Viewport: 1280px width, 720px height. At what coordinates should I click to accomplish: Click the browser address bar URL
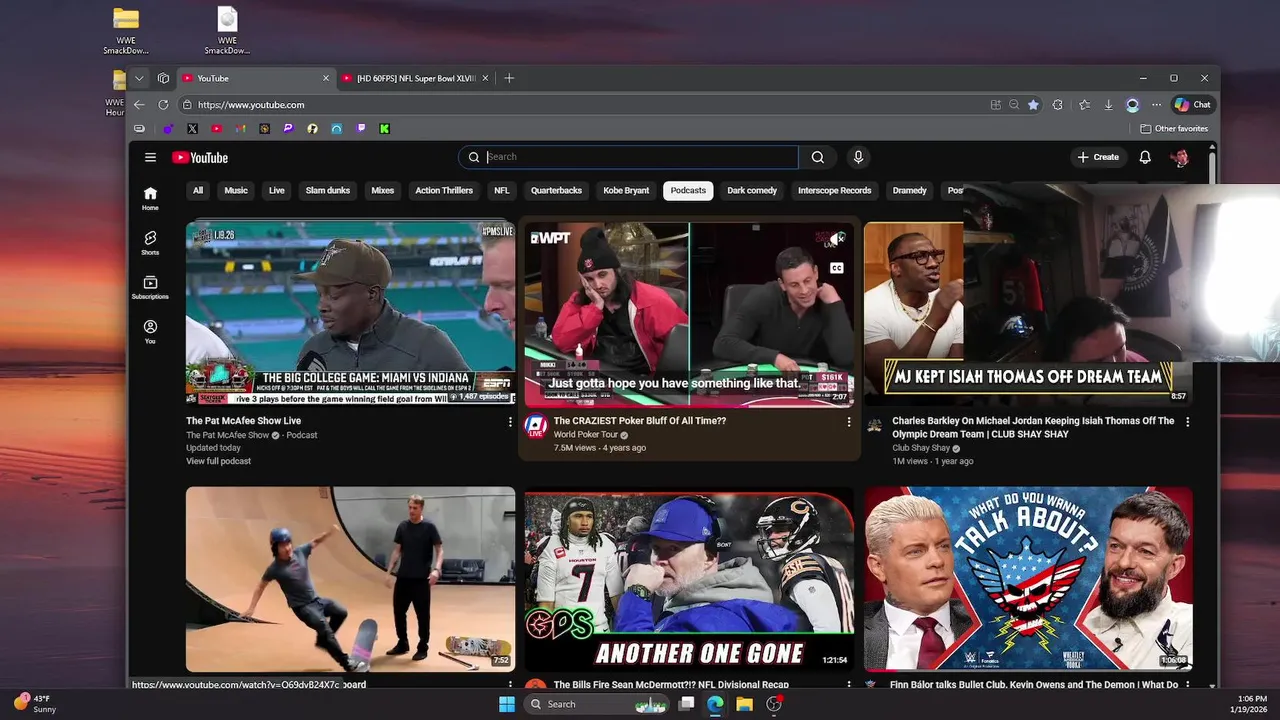coord(251,104)
